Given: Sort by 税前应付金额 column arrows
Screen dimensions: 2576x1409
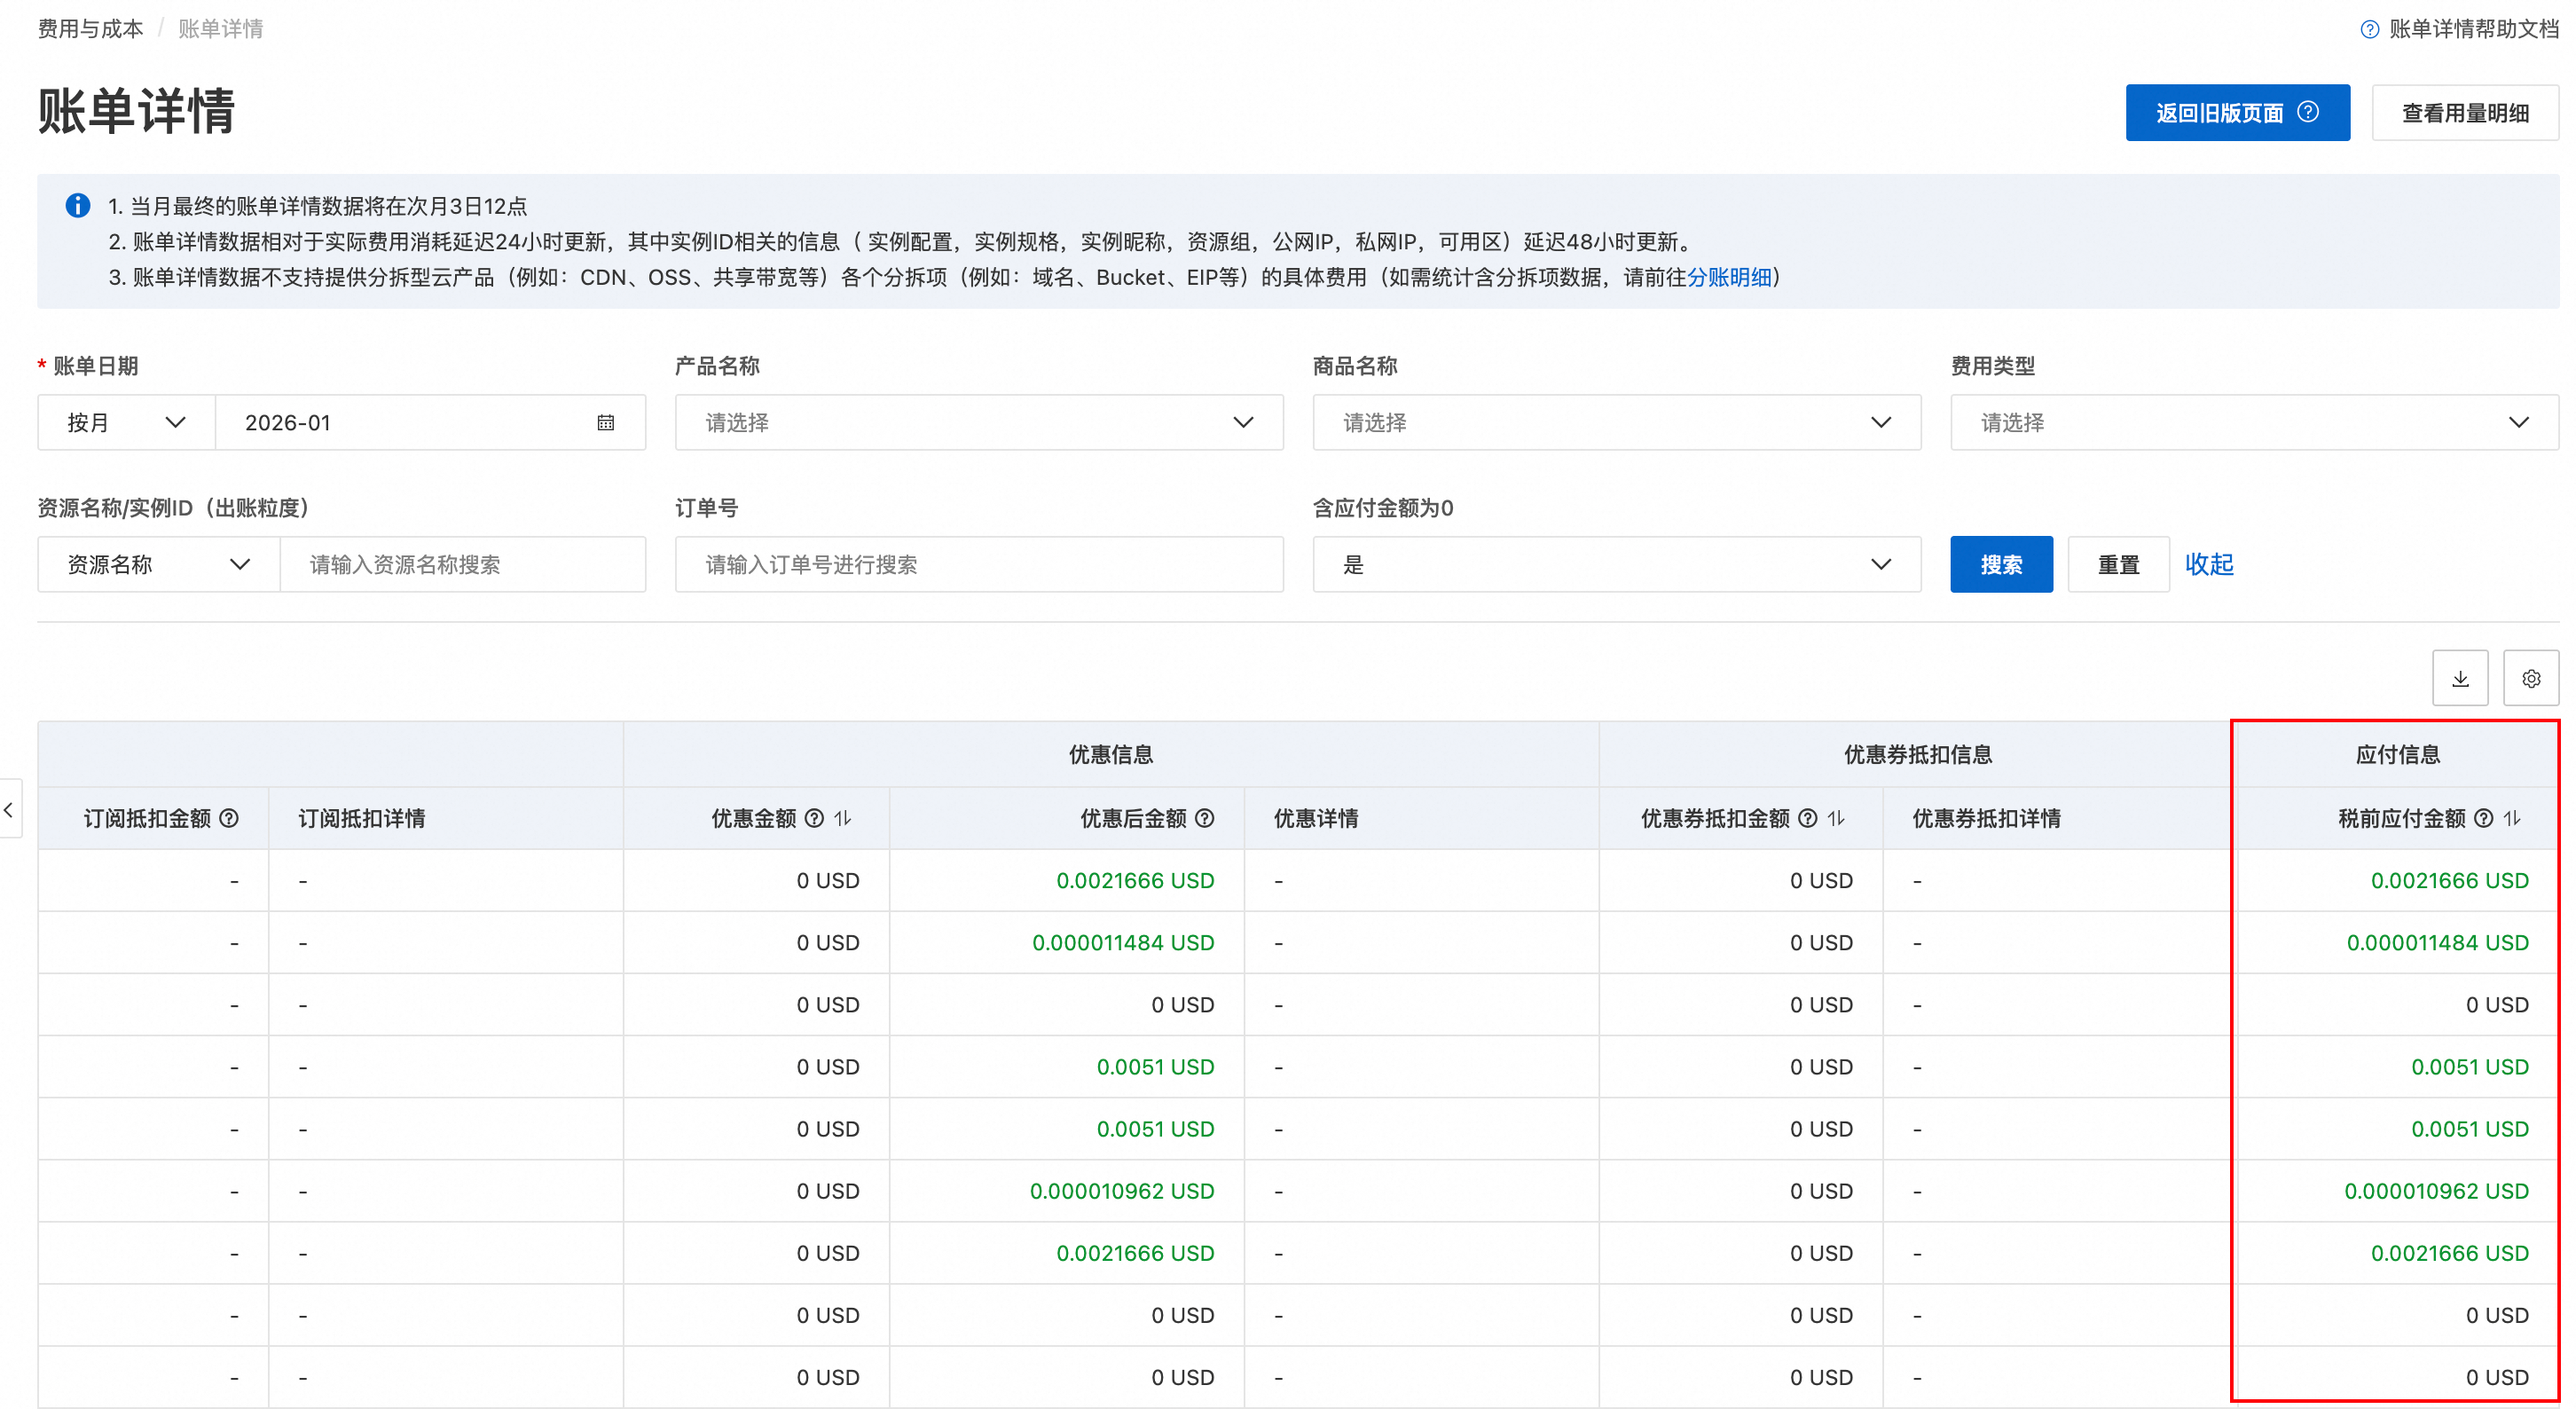Looking at the screenshot, I should click(2512, 818).
